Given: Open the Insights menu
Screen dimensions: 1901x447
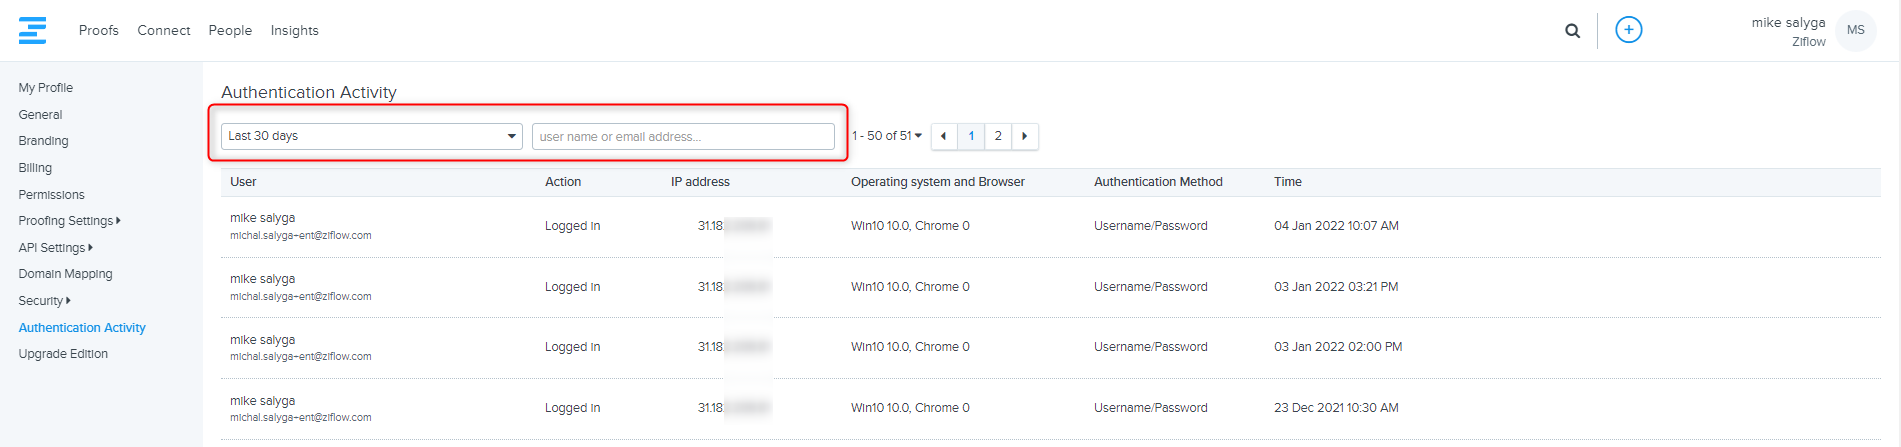Looking at the screenshot, I should point(294,31).
